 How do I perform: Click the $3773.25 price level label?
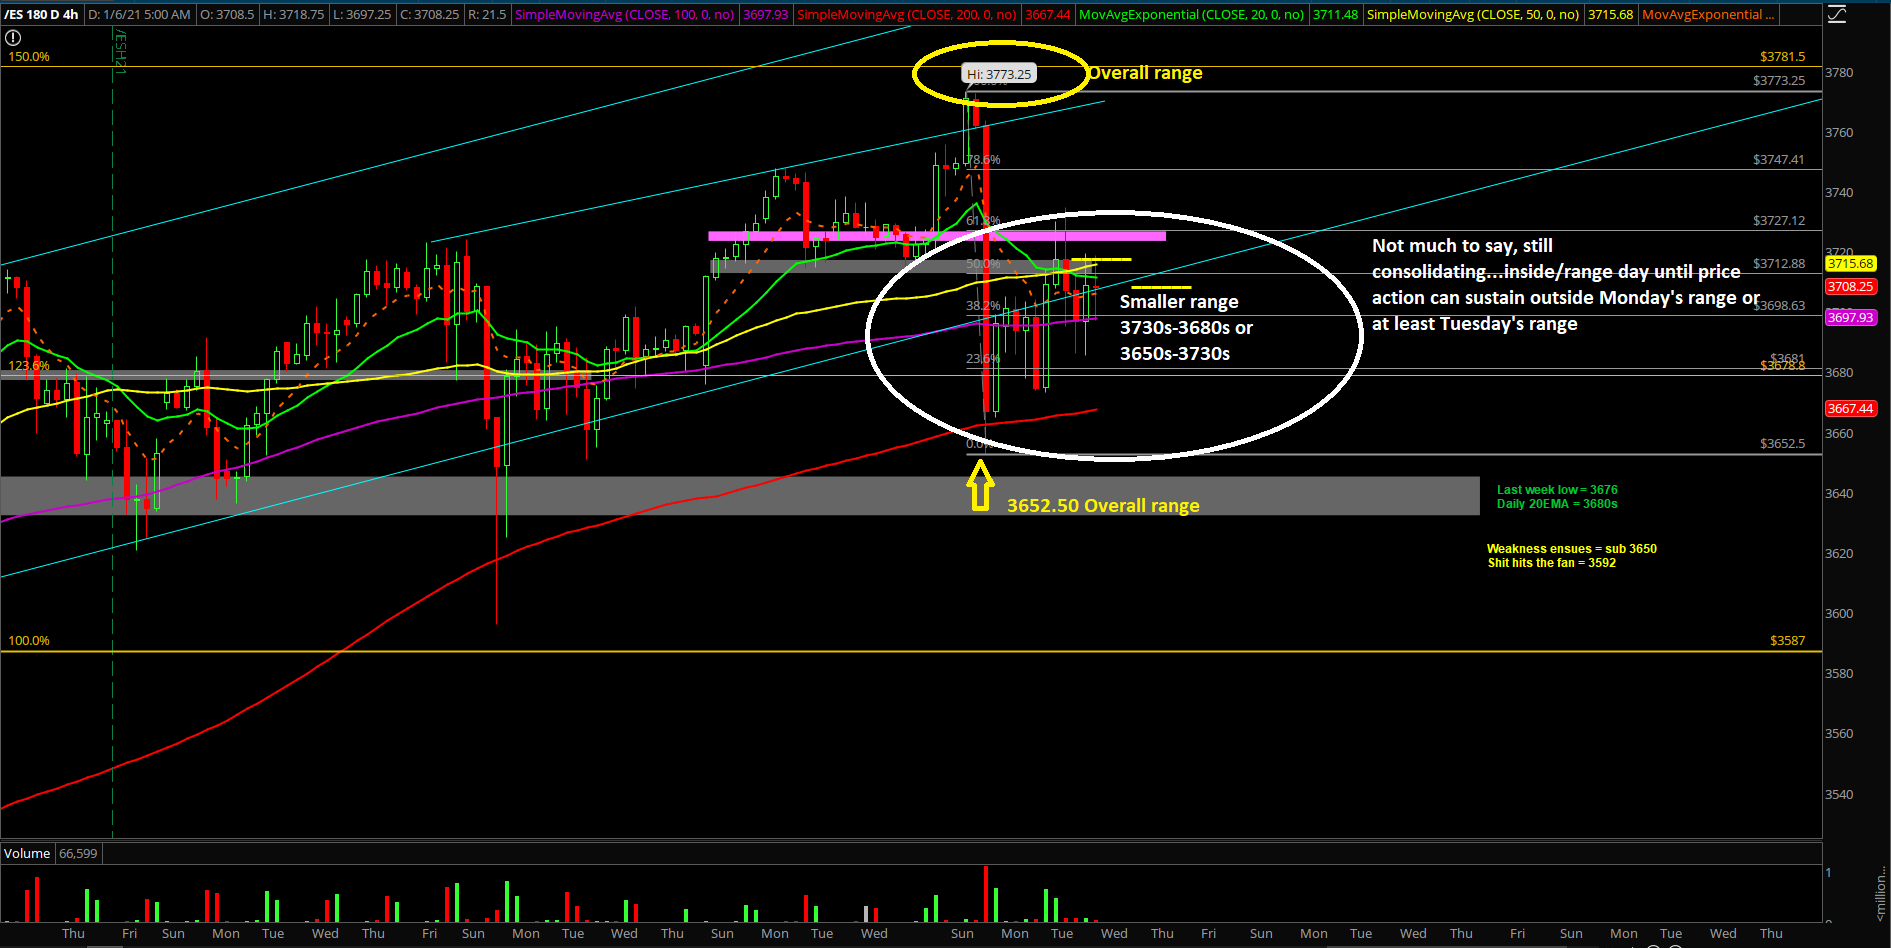tap(1779, 81)
